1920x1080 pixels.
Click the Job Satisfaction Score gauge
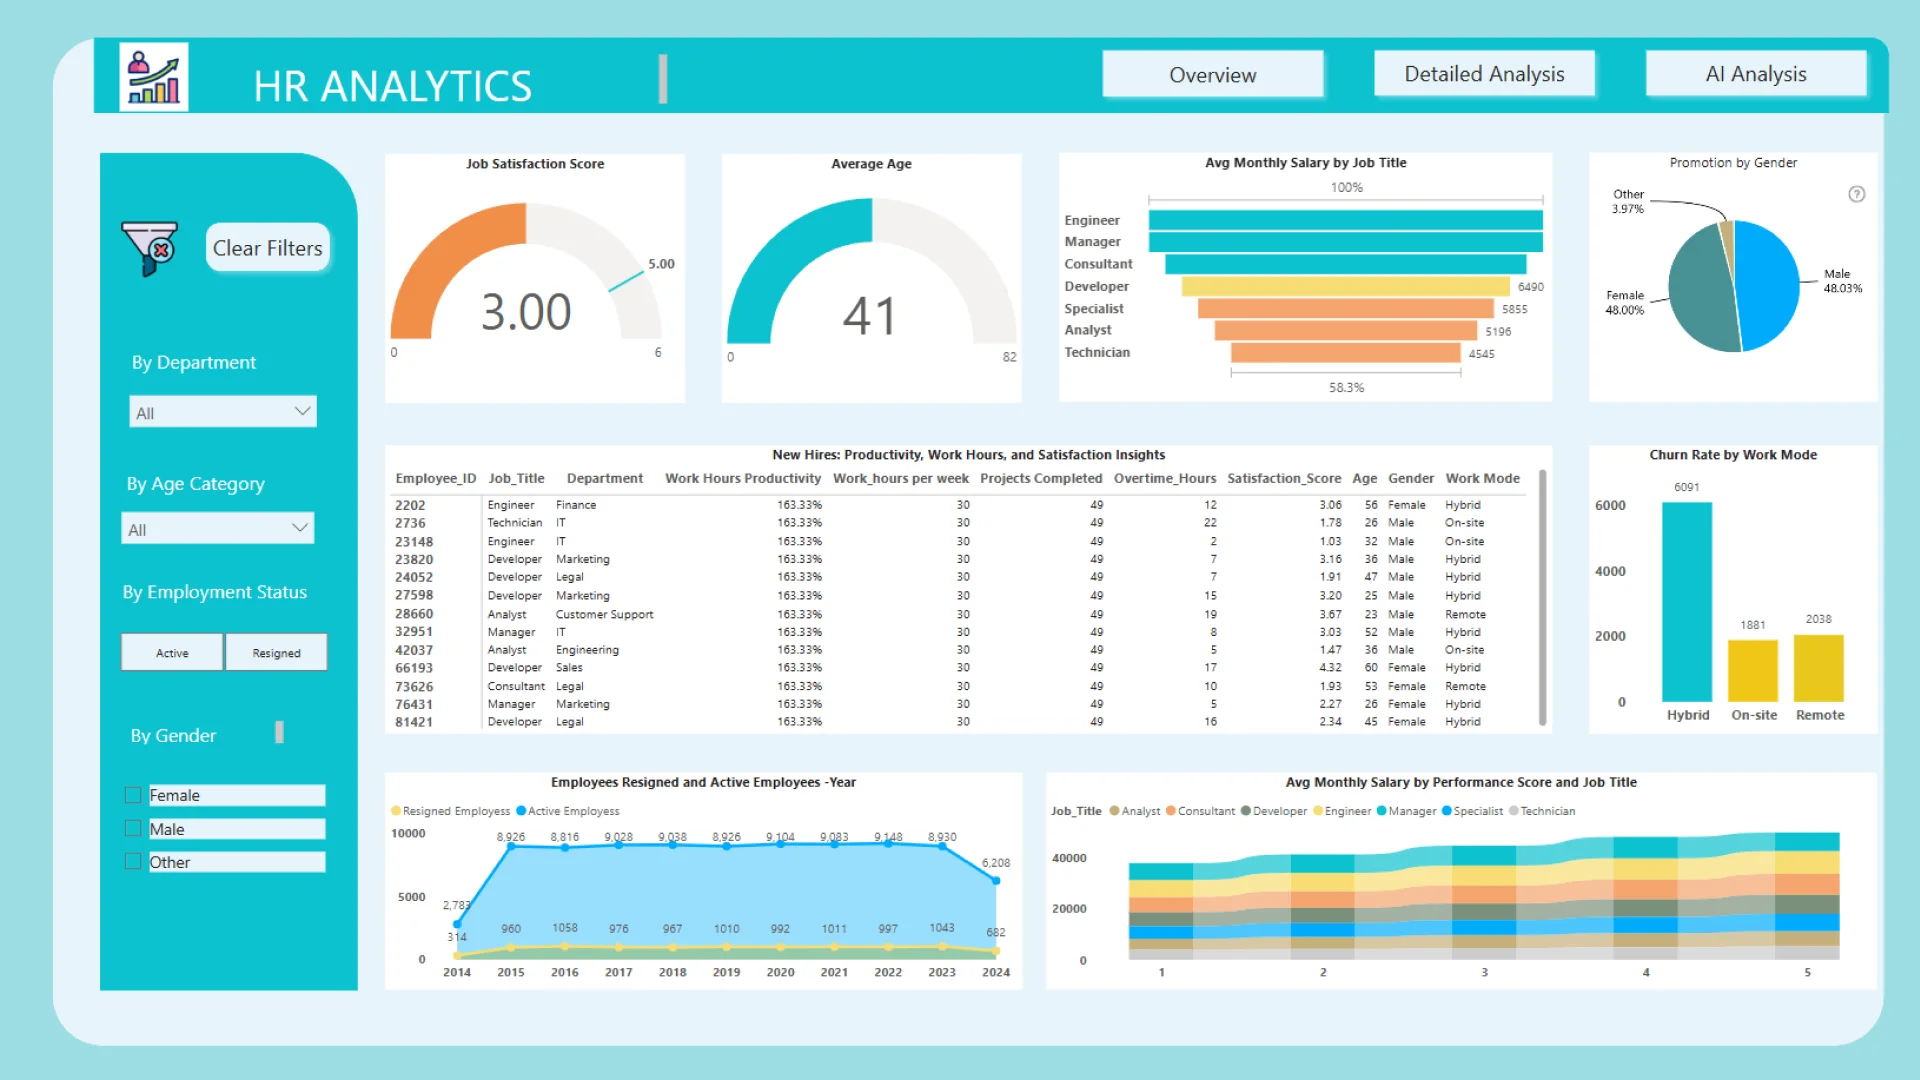(x=526, y=272)
